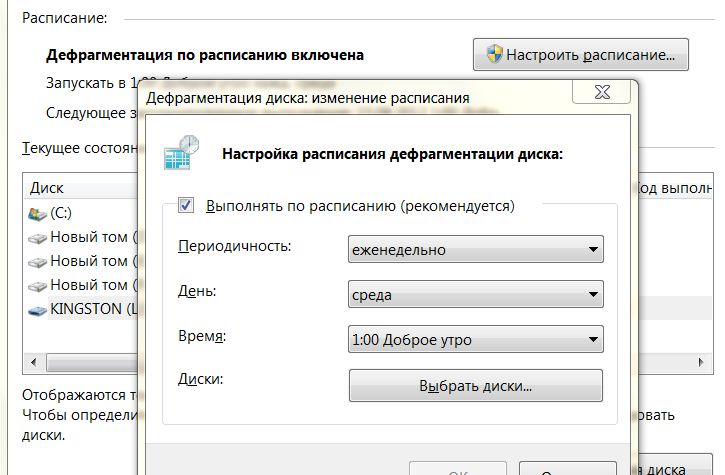Click first Новый том drive icon

point(37,238)
